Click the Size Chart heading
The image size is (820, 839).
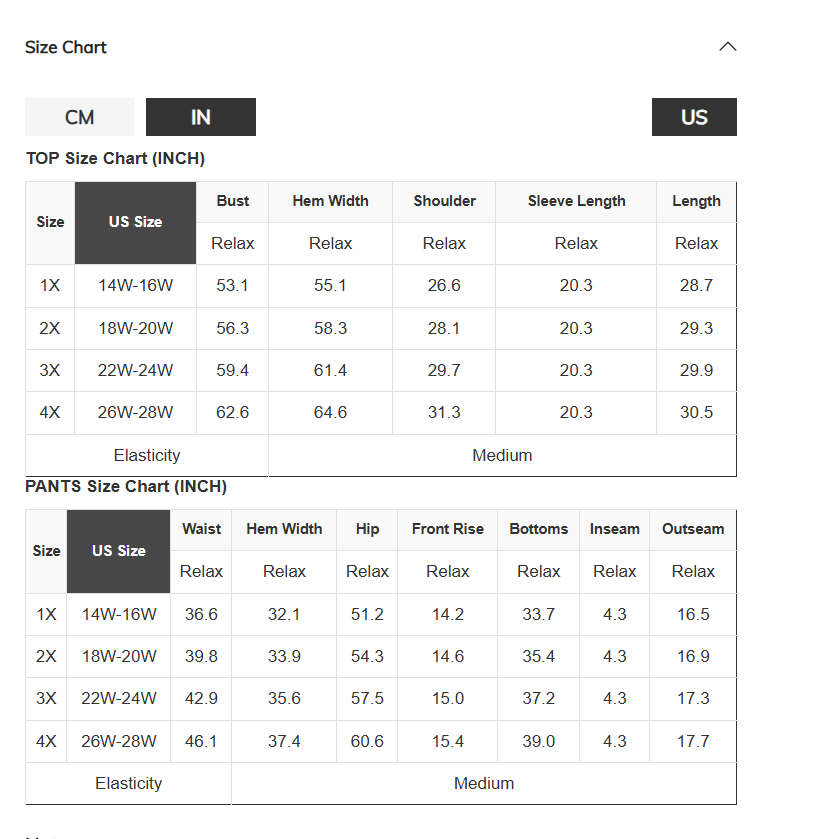point(66,47)
